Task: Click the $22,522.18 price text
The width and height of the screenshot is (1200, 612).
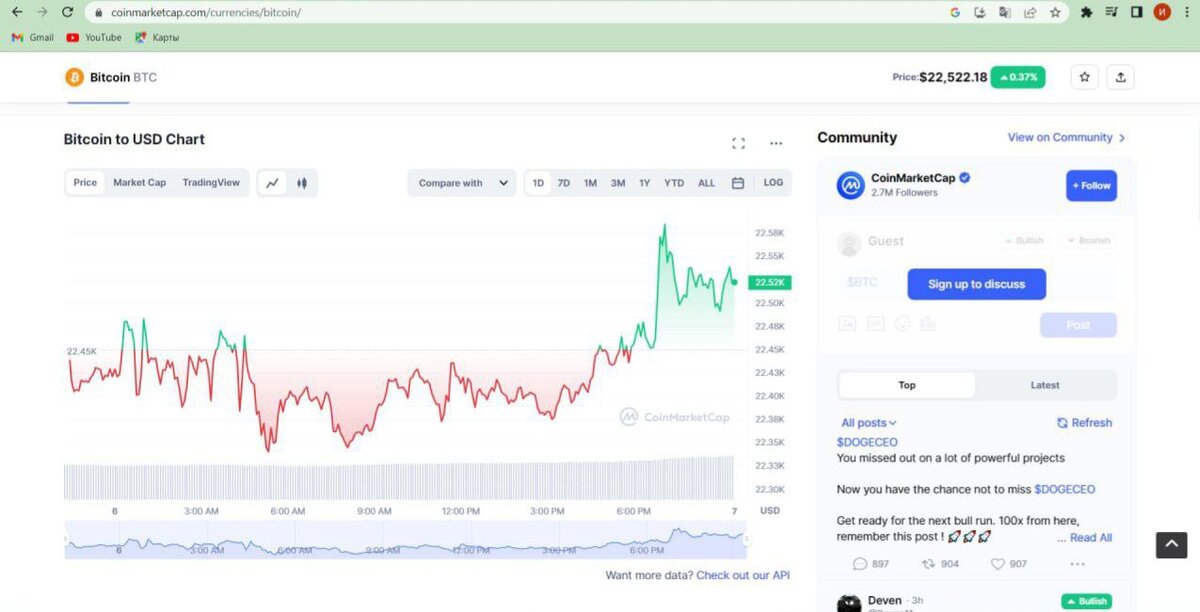Action: tap(953, 77)
